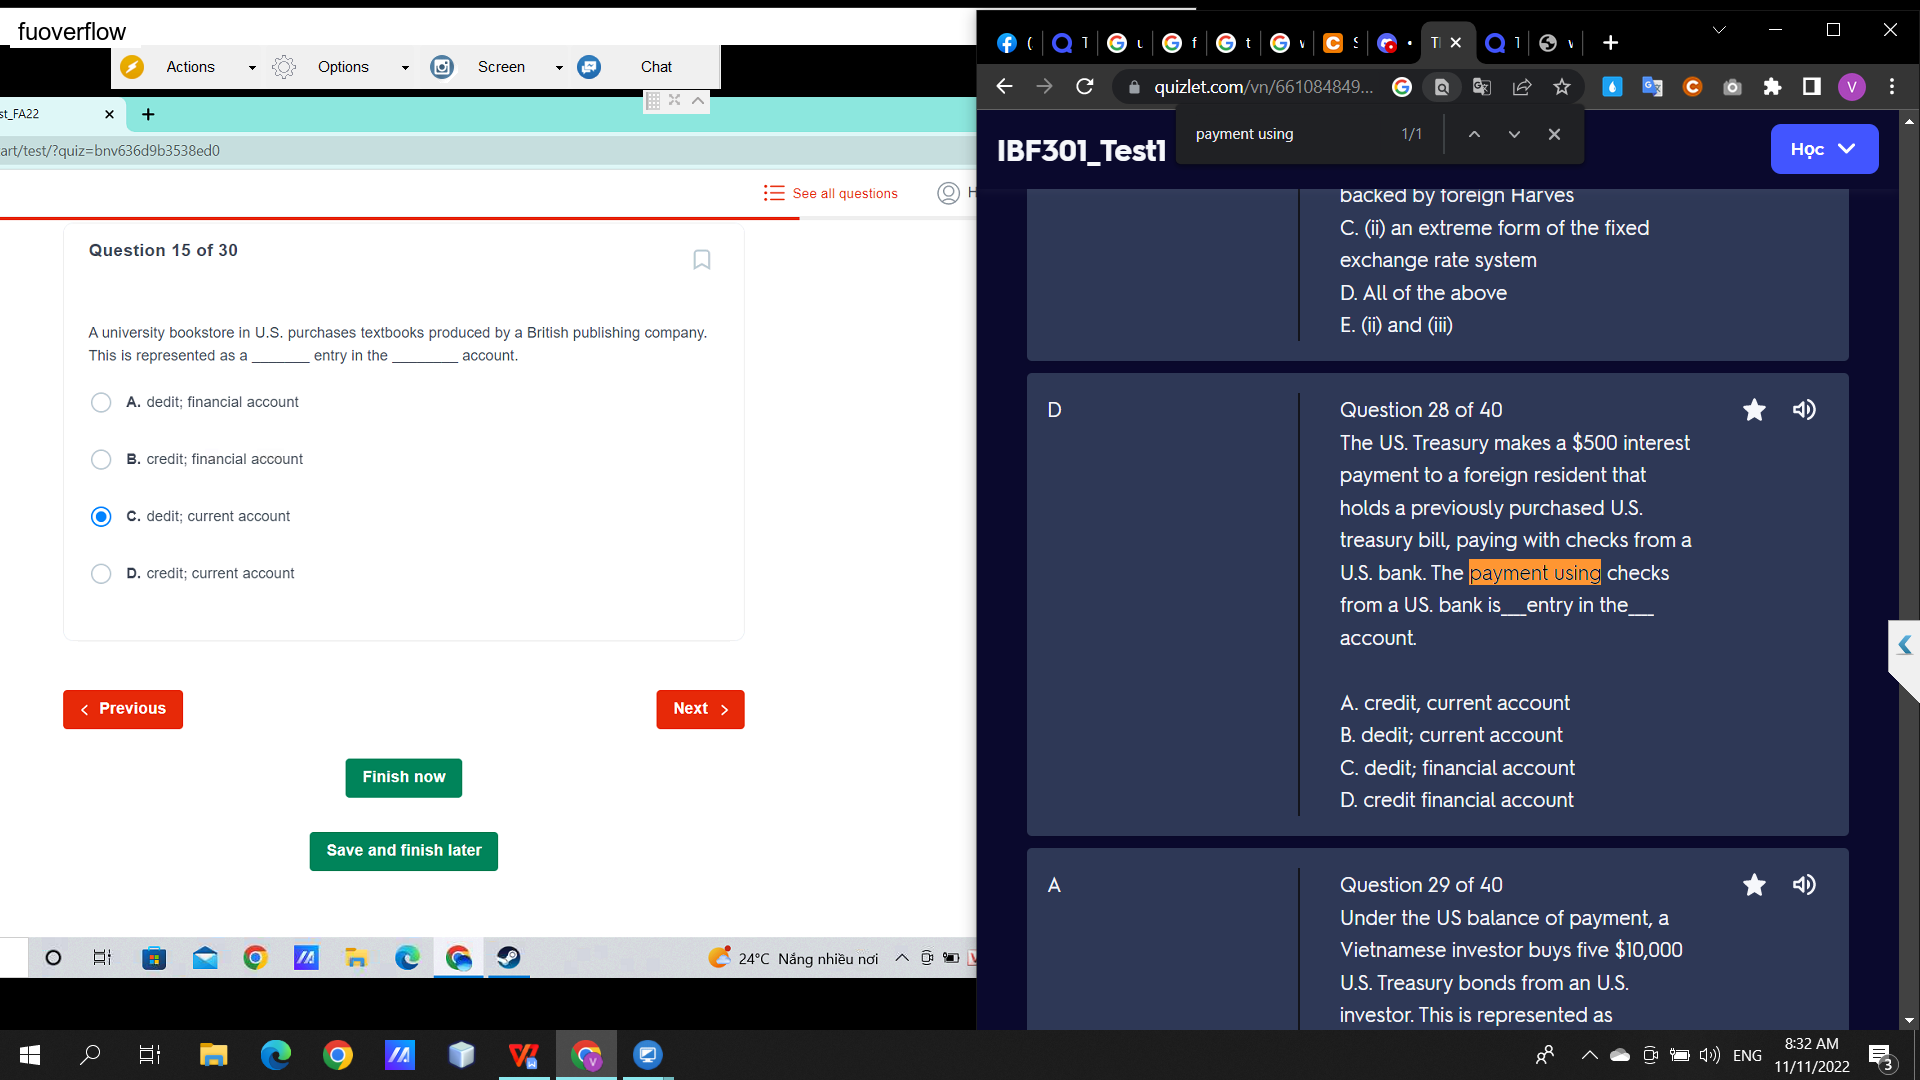Play audio for Question 28 of 40
Viewport: 1920px width, 1080px height.
coord(1804,410)
